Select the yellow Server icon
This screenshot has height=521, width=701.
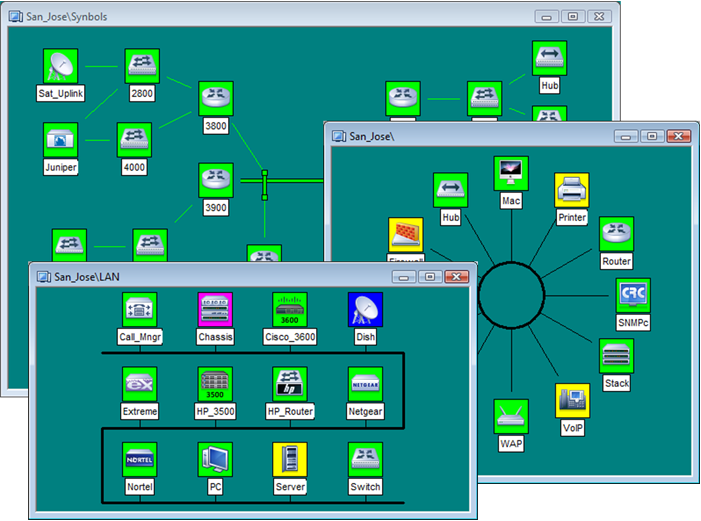point(290,460)
